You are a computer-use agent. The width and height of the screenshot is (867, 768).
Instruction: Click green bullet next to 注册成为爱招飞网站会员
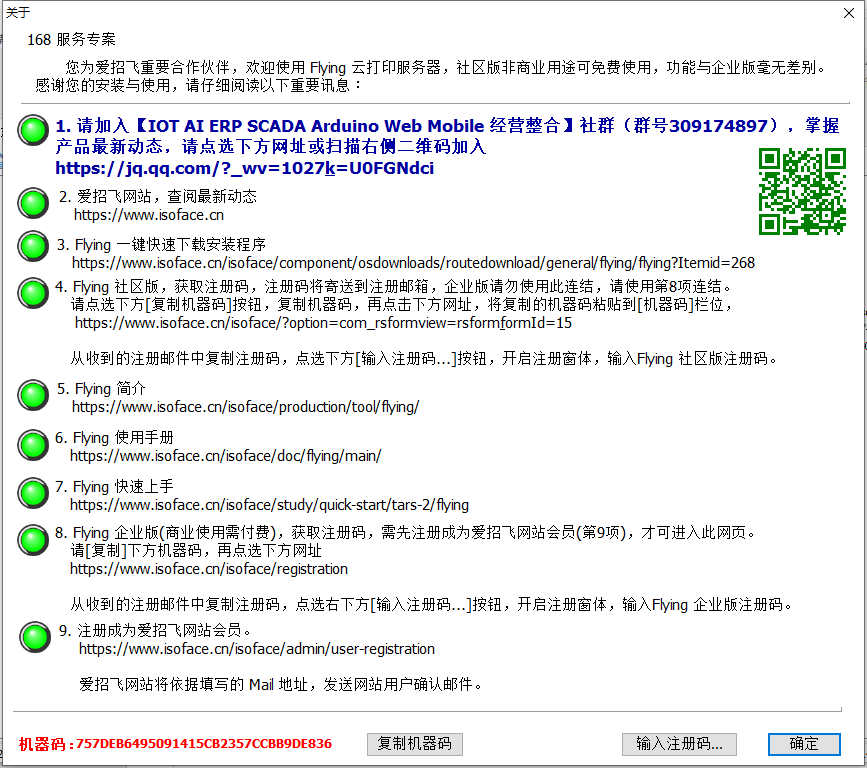tap(35, 637)
